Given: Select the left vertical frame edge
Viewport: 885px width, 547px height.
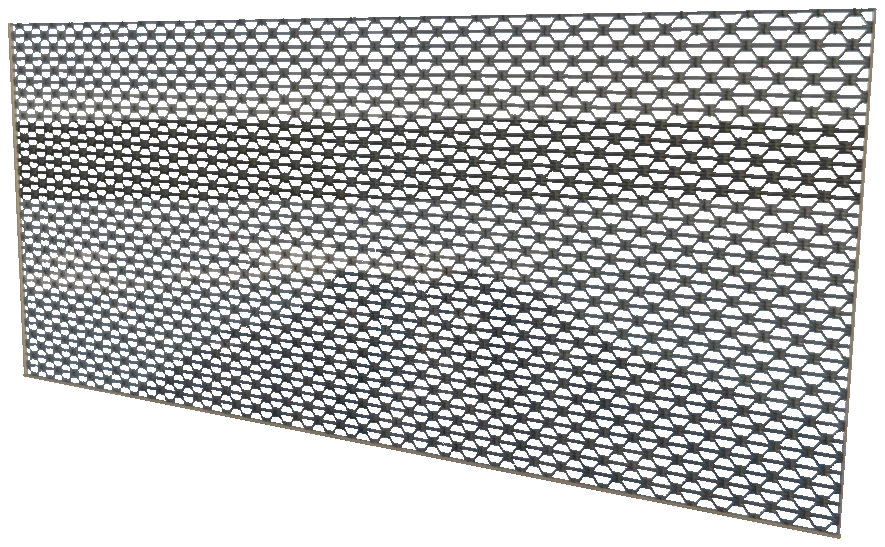Looking at the screenshot, I should click(17, 200).
